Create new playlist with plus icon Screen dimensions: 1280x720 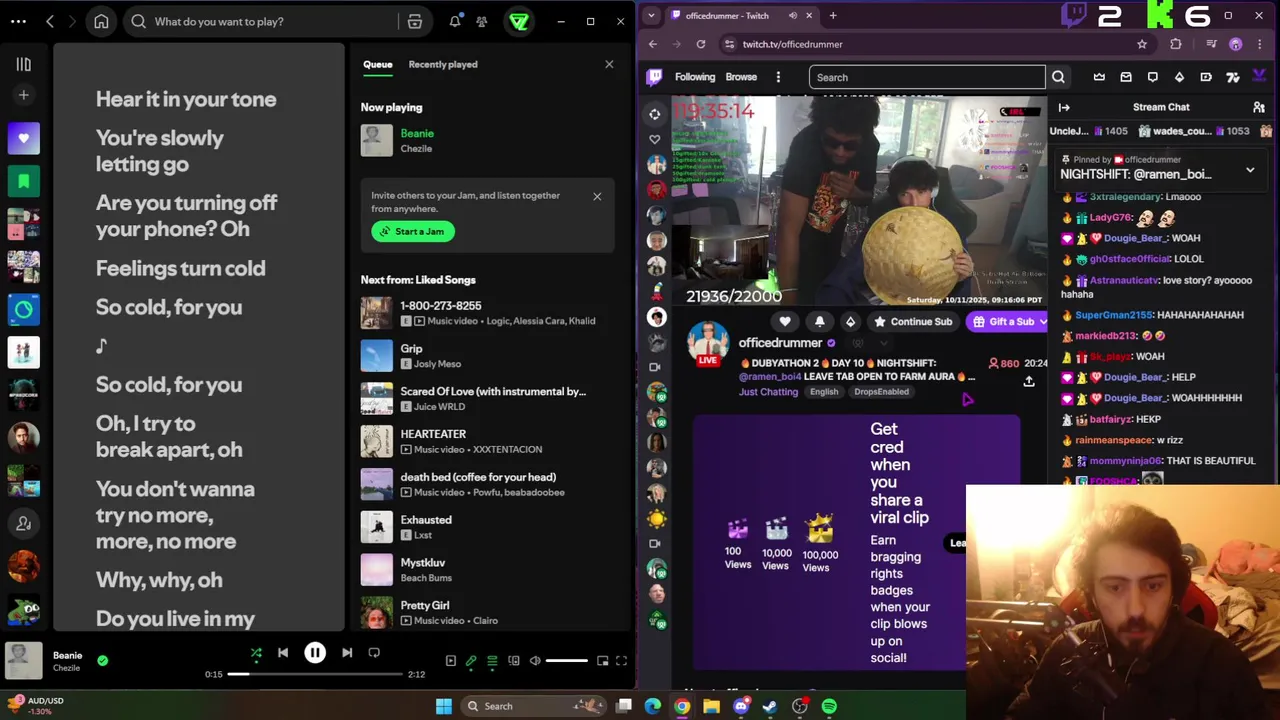coord(23,95)
